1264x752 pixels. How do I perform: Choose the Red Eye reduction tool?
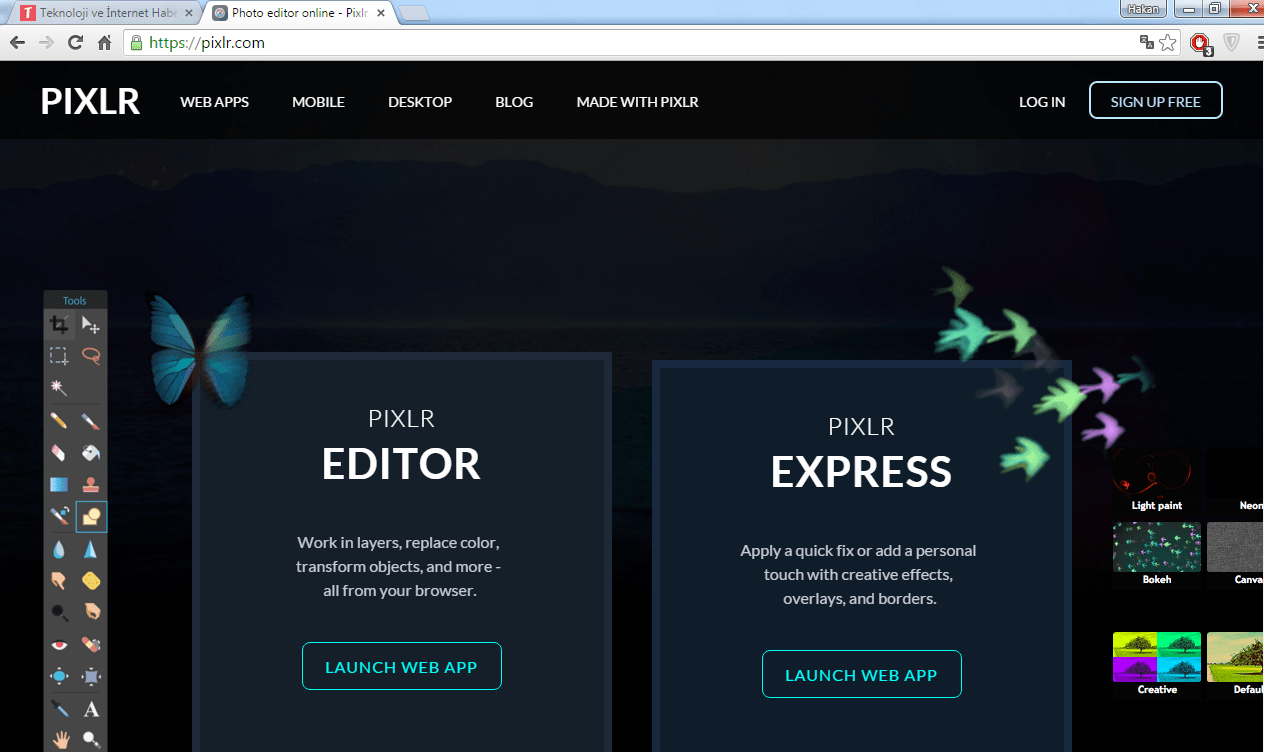point(60,645)
